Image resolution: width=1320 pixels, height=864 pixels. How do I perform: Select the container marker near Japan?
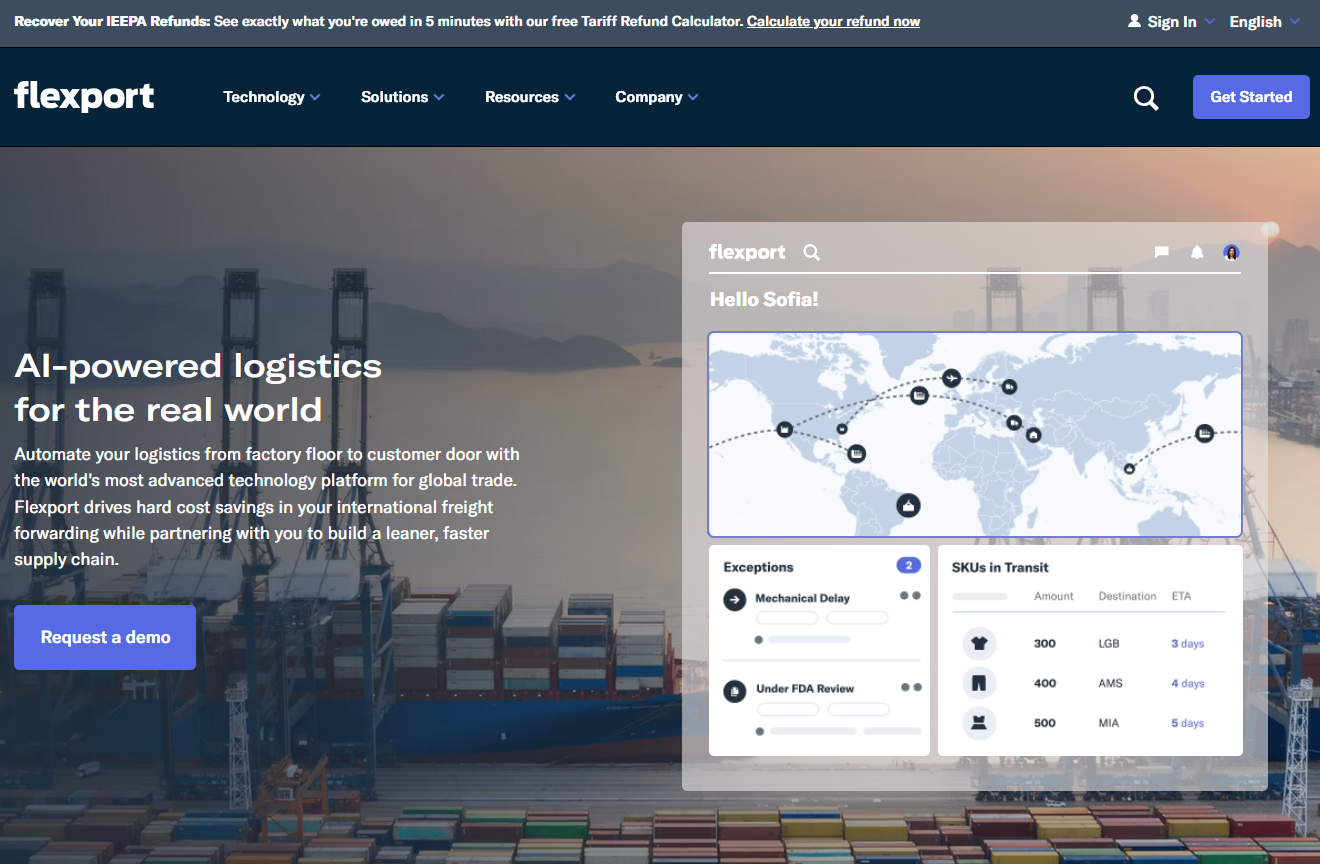coord(1205,433)
